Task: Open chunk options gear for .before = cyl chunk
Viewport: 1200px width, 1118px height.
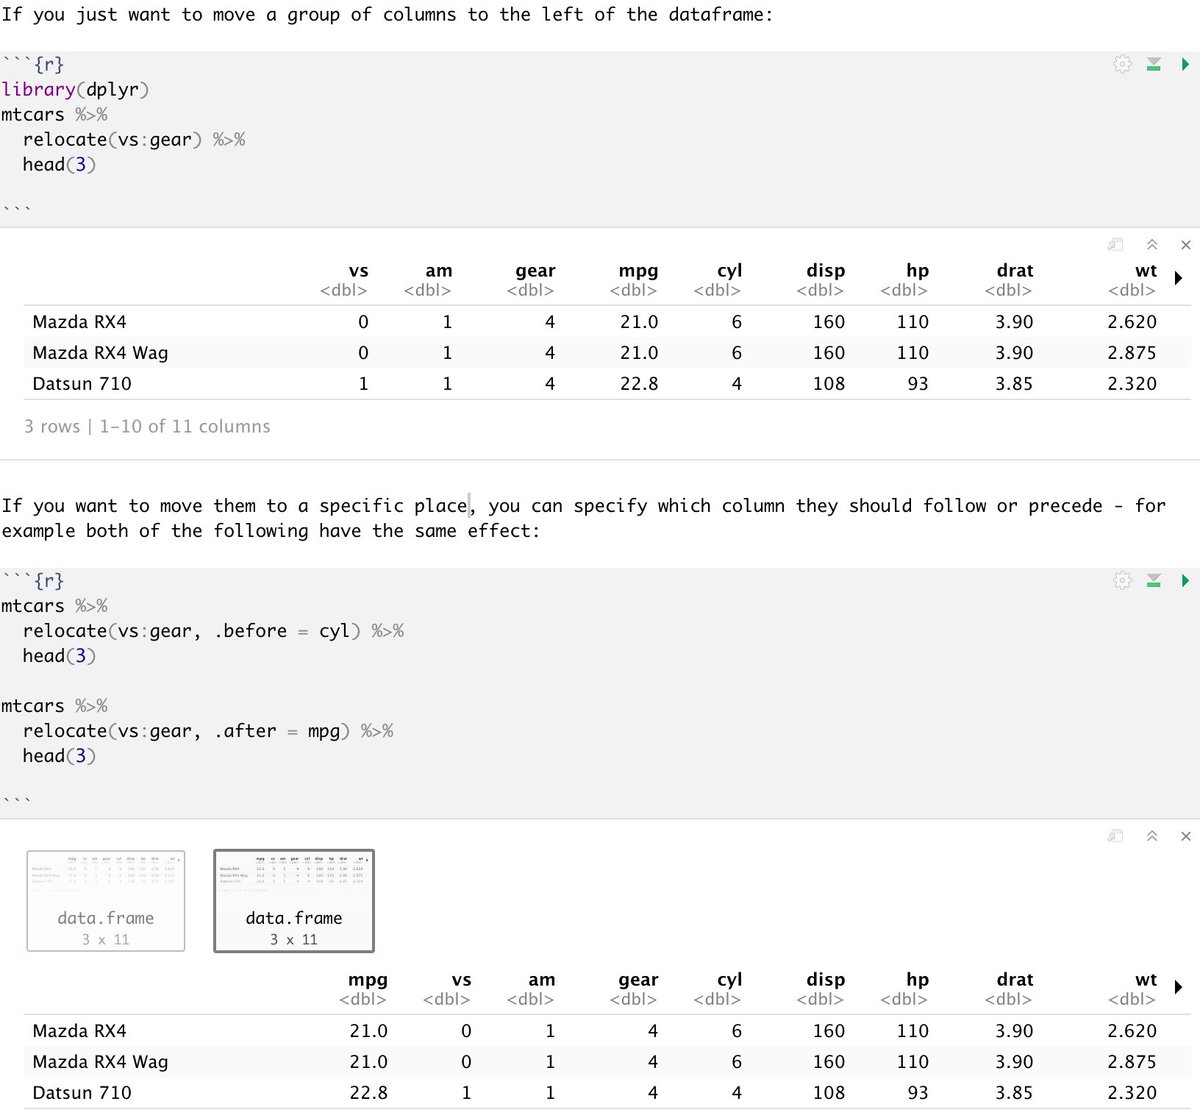Action: point(1122,580)
